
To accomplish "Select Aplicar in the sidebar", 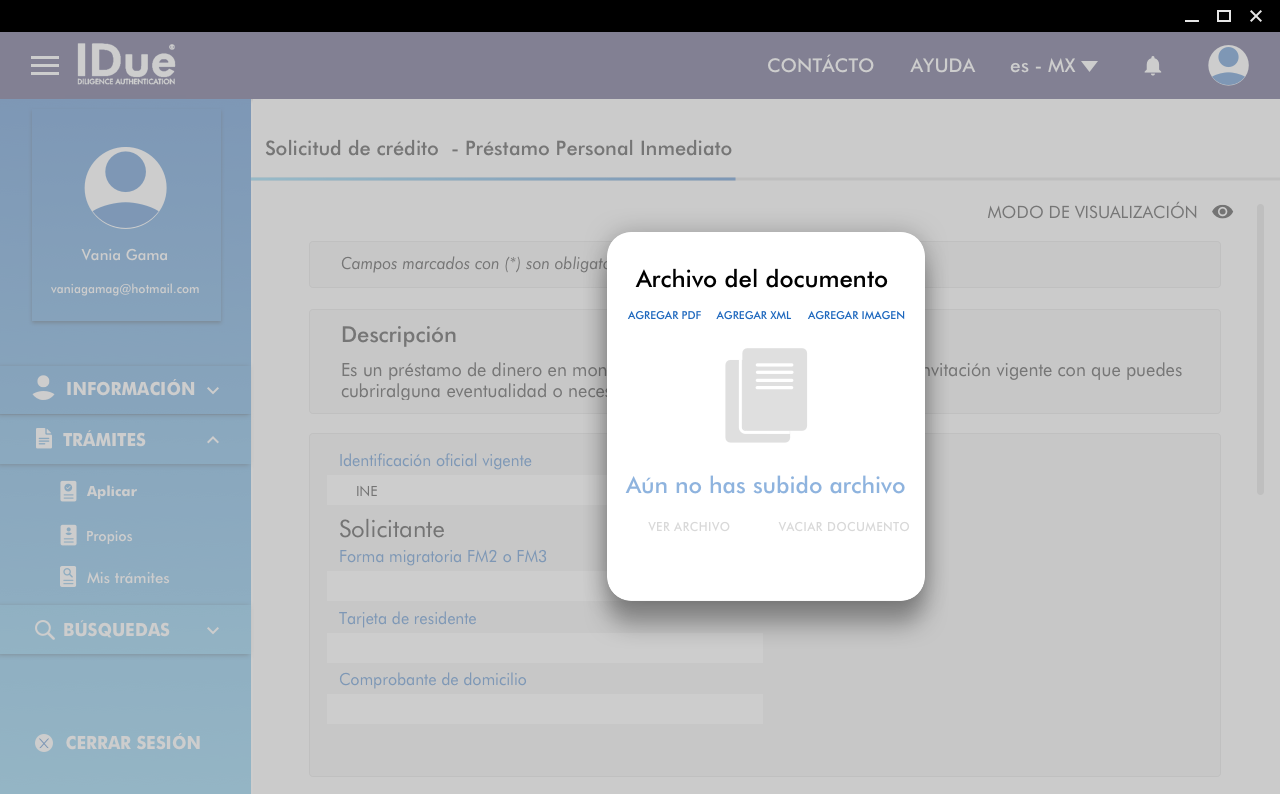I will [111, 491].
